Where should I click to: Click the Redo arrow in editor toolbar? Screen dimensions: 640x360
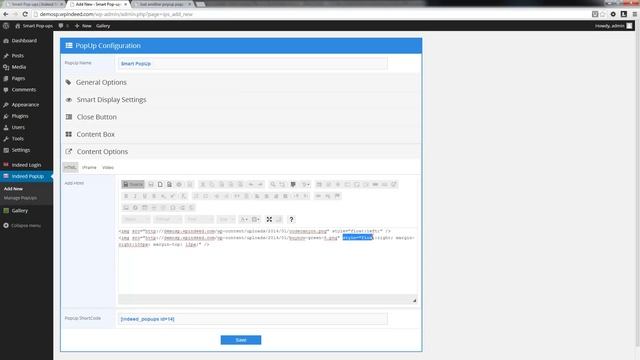[260, 184]
